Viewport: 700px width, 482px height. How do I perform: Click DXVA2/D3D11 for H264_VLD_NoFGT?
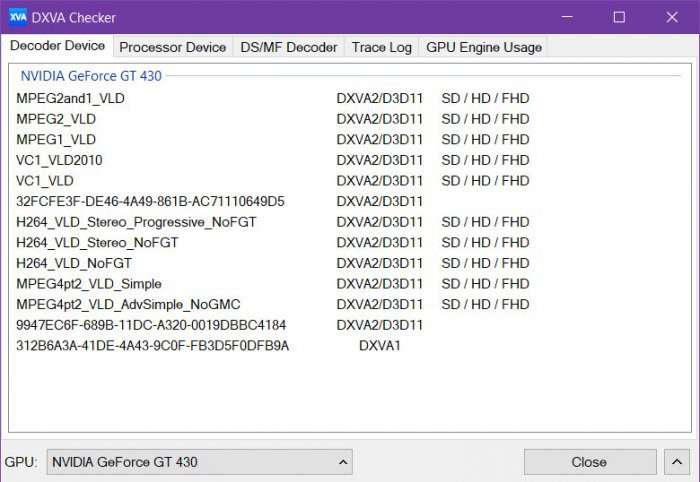(379, 263)
